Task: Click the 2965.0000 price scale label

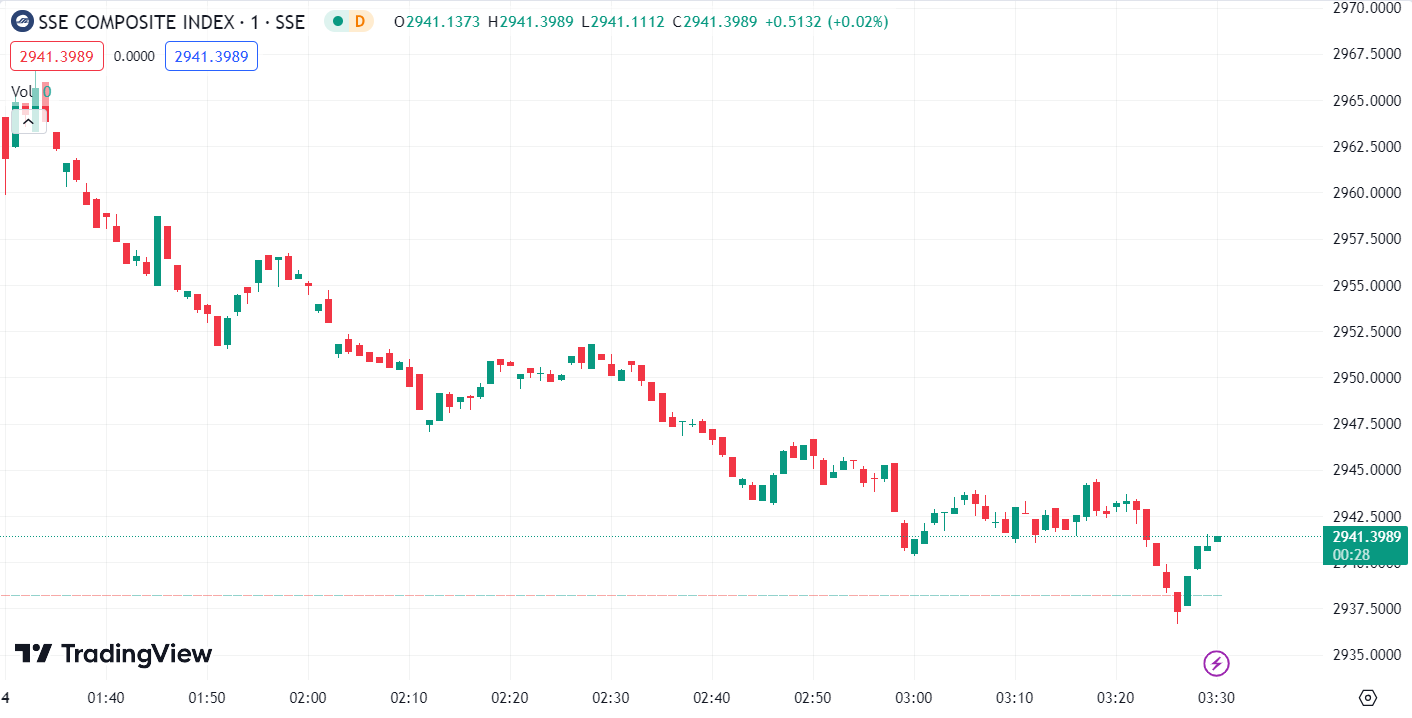Action: pyautogui.click(x=1364, y=101)
